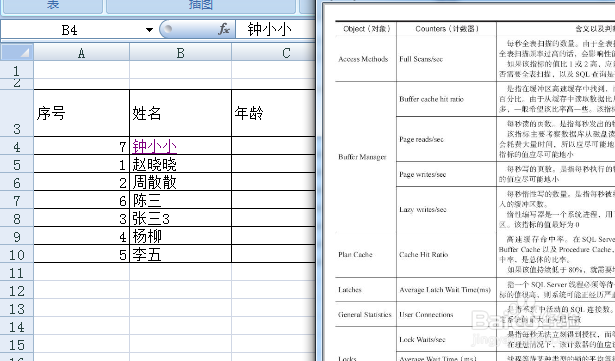Select row 14 header
The width and height of the screenshot is (615, 361).
pos(16,326)
